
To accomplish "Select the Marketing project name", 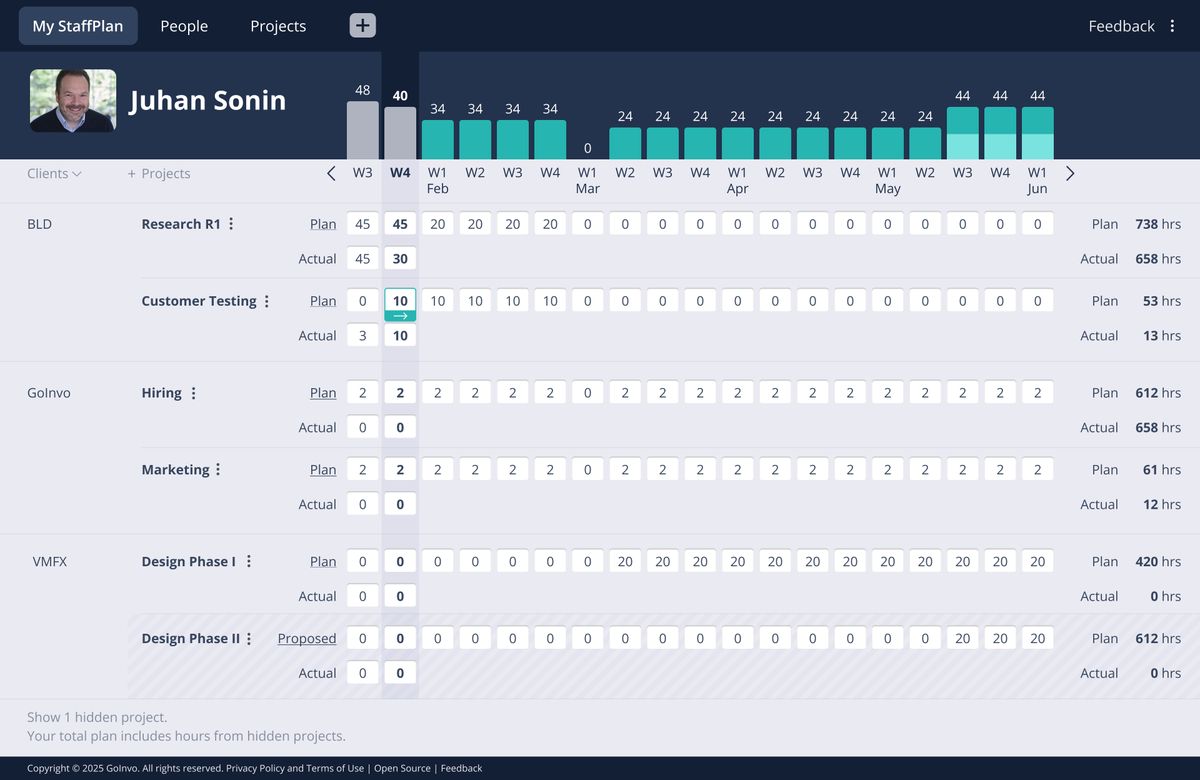I will (x=175, y=469).
